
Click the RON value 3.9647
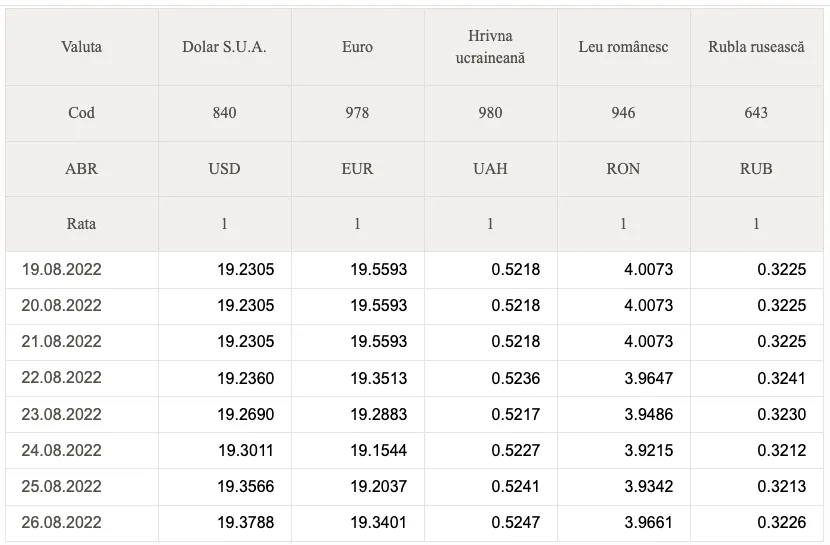click(648, 378)
